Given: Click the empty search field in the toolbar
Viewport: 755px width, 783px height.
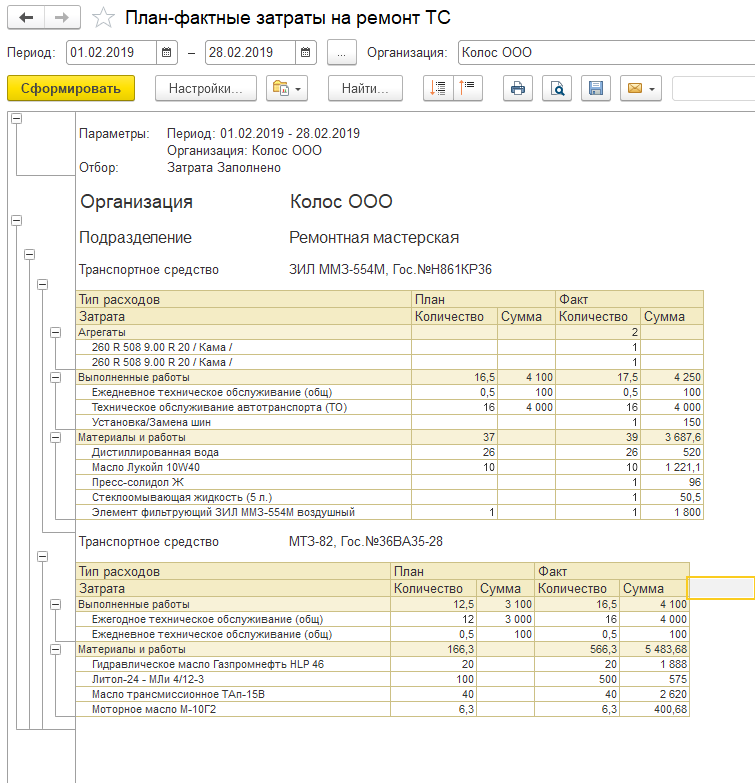Looking at the screenshot, I should click(x=714, y=88).
